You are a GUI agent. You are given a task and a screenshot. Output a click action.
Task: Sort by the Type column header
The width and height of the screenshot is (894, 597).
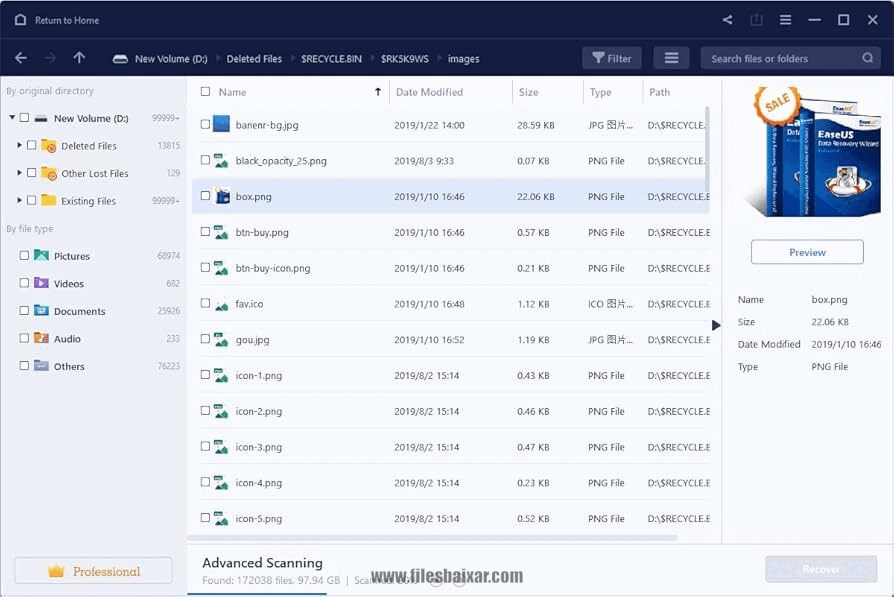pyautogui.click(x=600, y=92)
